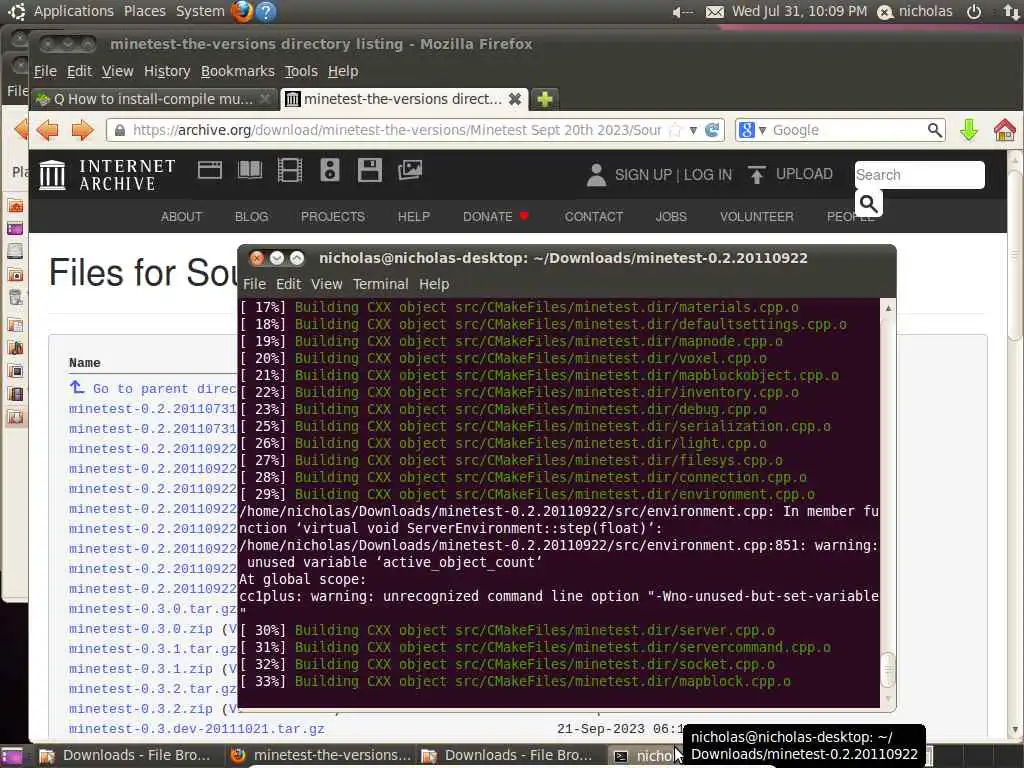Click the Firefox forward arrow button

click(82, 130)
